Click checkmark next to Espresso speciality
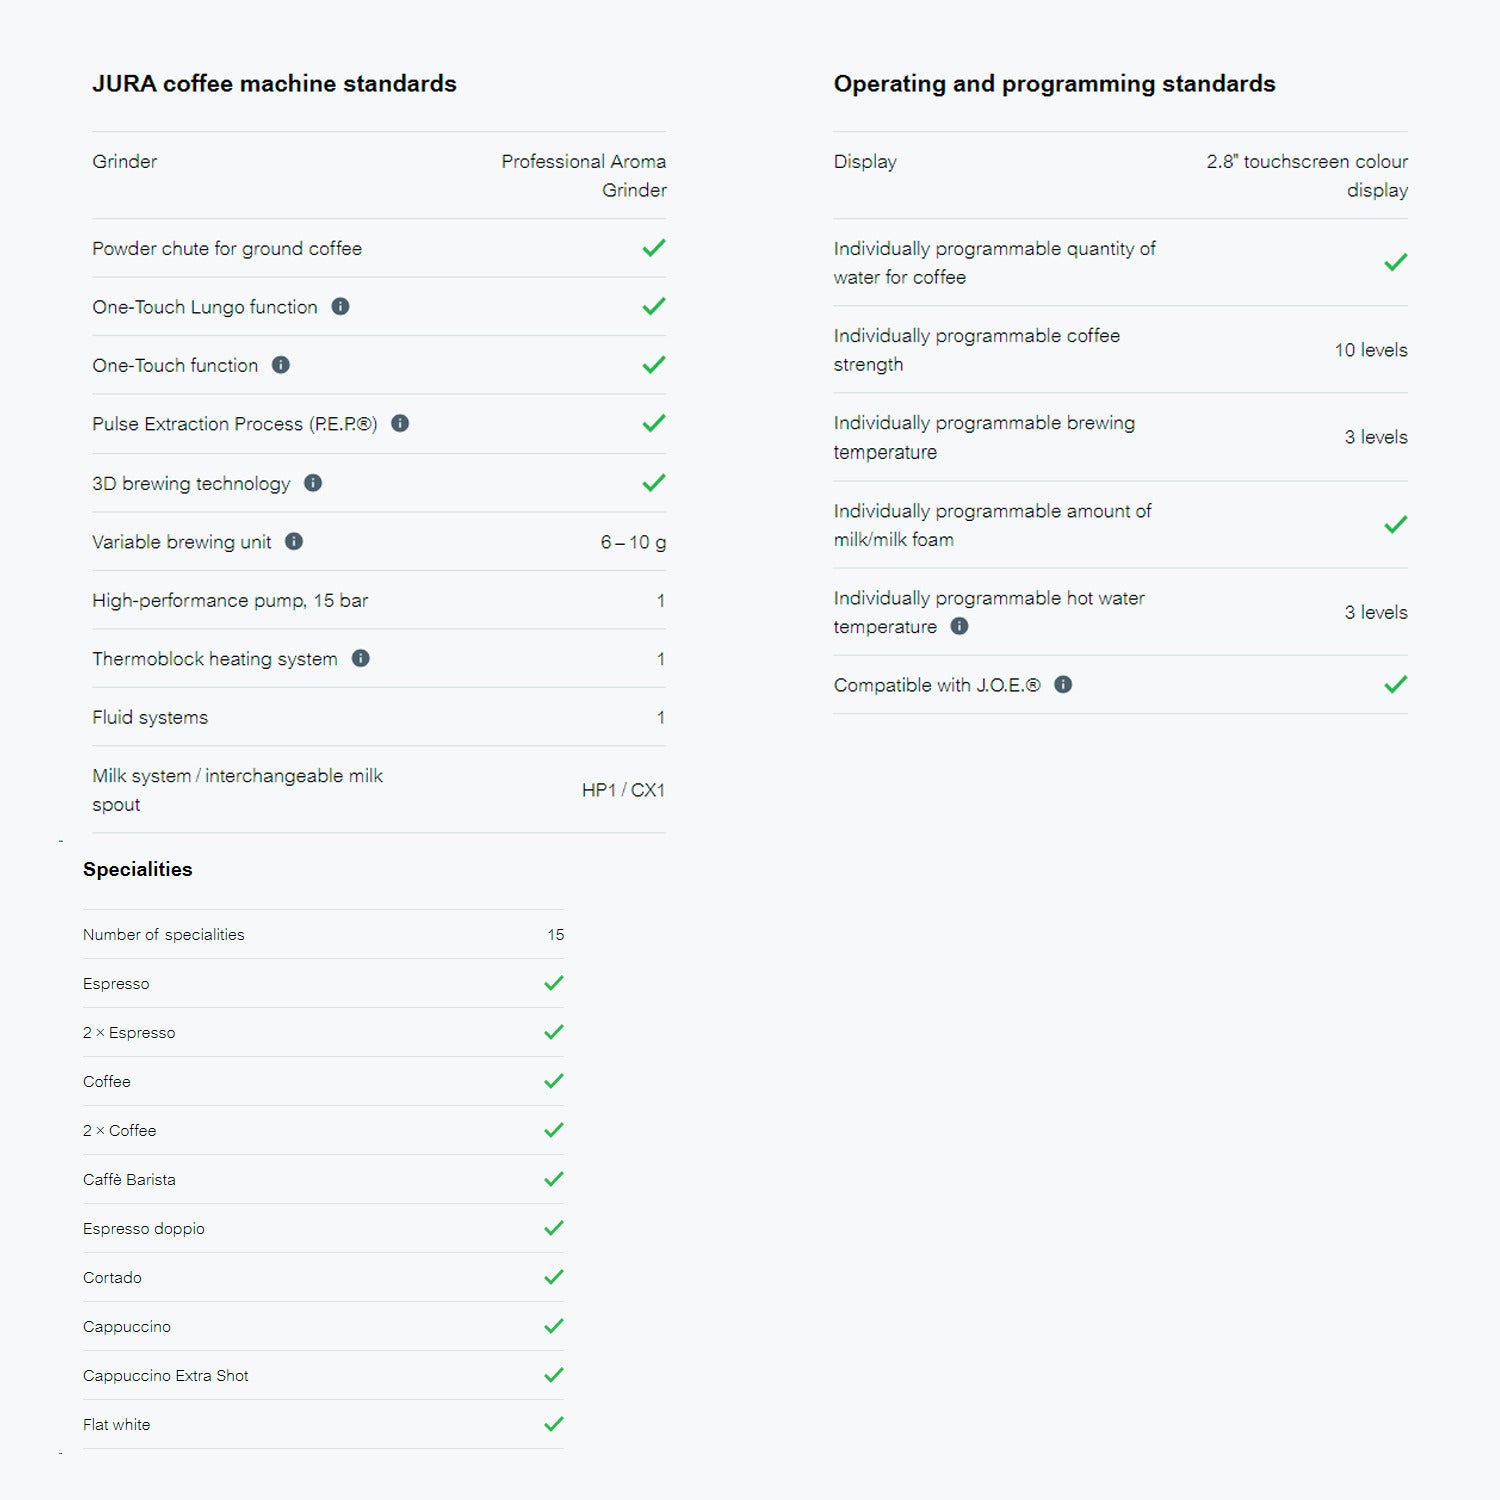 click(554, 983)
